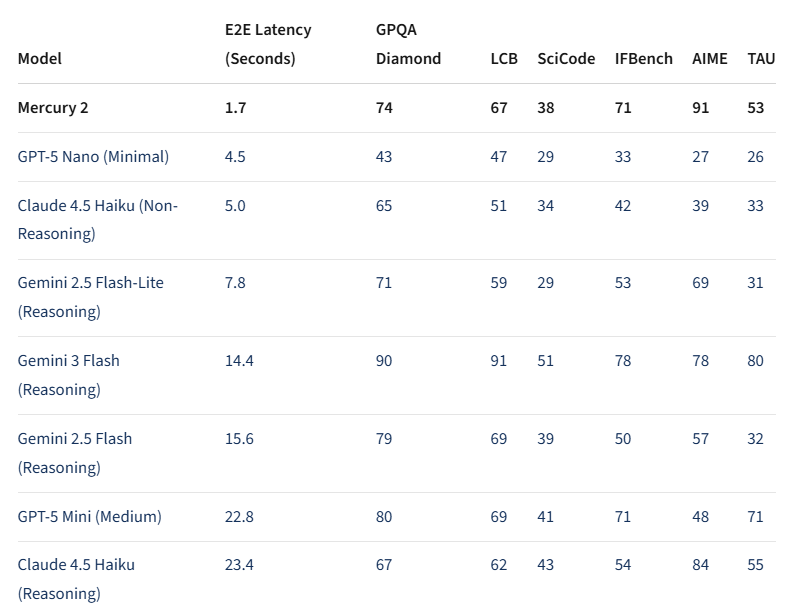
Task: Select the TAU column header
Action: pyautogui.click(x=761, y=59)
